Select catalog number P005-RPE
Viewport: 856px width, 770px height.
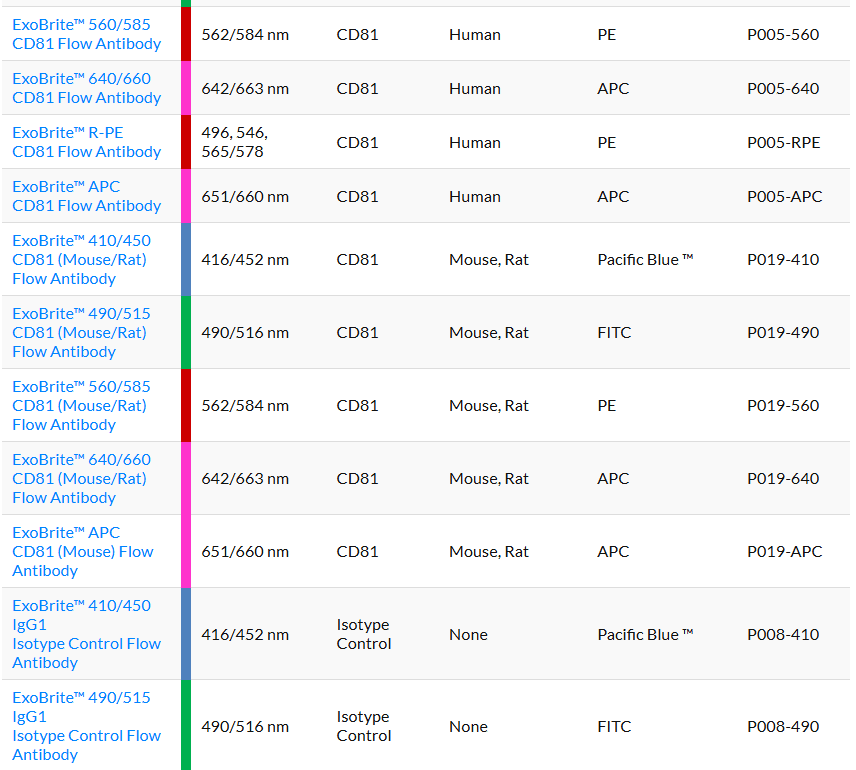(783, 143)
